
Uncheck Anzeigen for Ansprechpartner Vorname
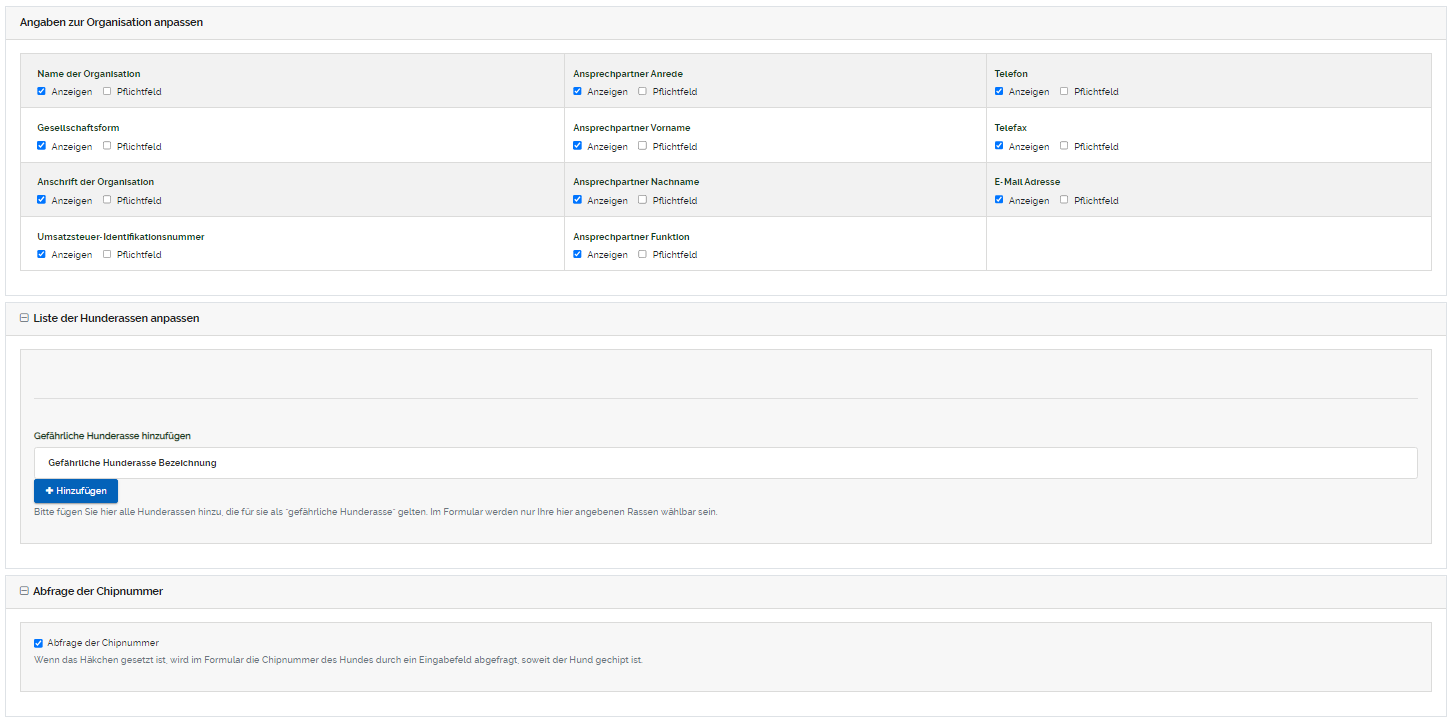click(578, 146)
